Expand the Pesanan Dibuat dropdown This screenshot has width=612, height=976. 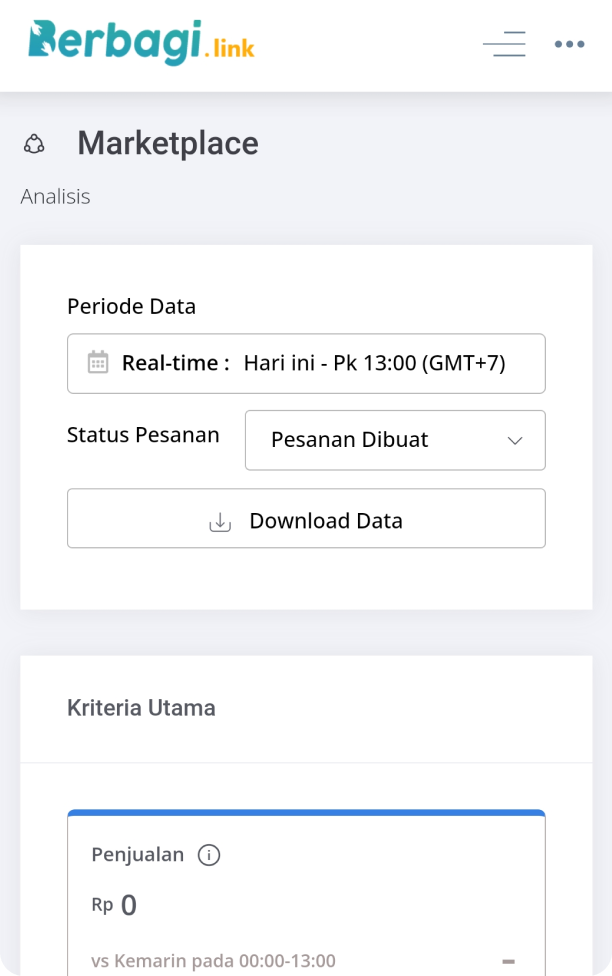[x=395, y=440]
